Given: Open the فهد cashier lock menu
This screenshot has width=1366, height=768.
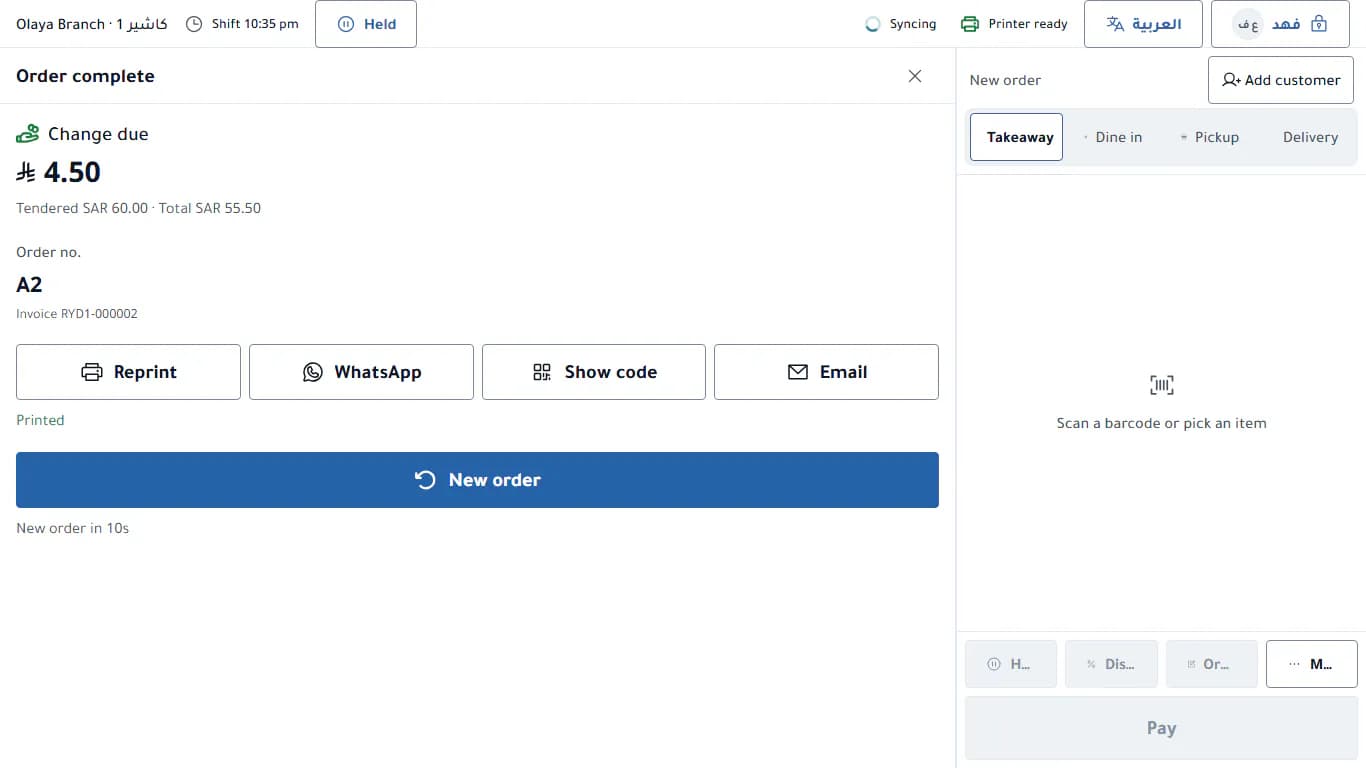Looking at the screenshot, I should click(x=1280, y=24).
